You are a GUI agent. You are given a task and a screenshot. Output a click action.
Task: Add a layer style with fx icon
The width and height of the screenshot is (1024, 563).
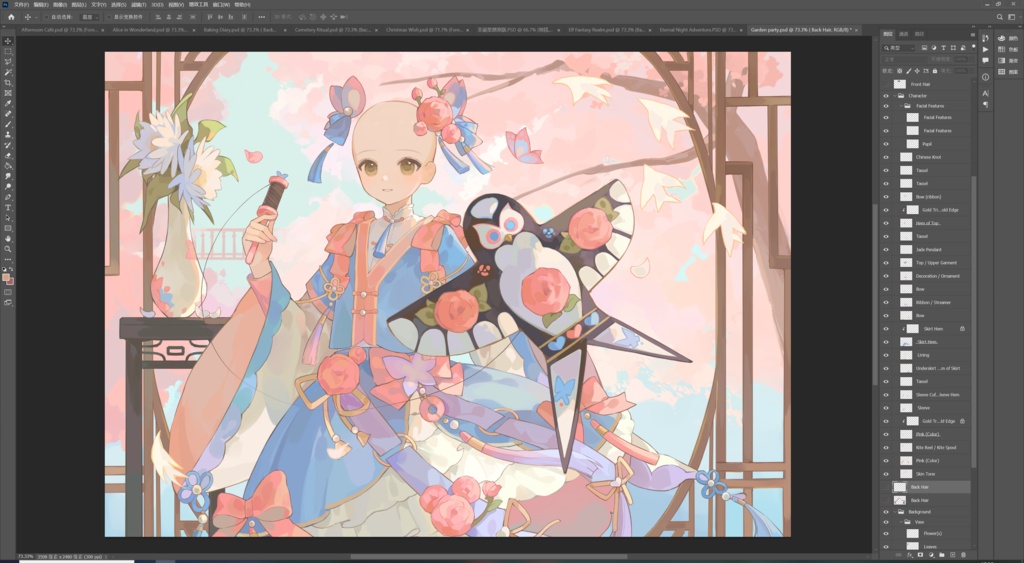coord(910,555)
